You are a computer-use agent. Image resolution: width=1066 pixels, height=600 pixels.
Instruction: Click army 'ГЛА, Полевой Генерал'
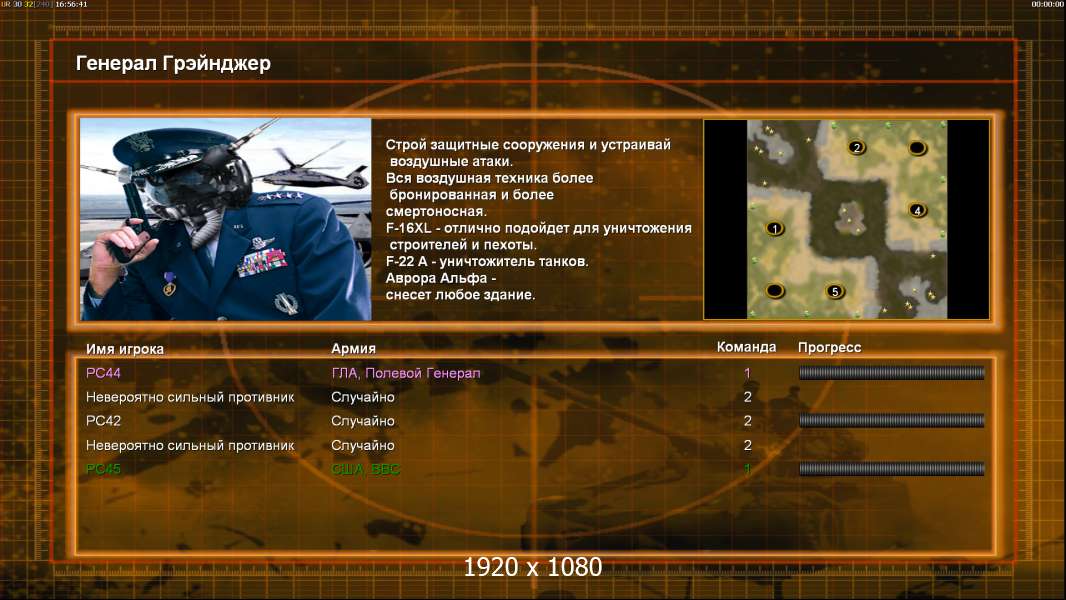(x=406, y=373)
